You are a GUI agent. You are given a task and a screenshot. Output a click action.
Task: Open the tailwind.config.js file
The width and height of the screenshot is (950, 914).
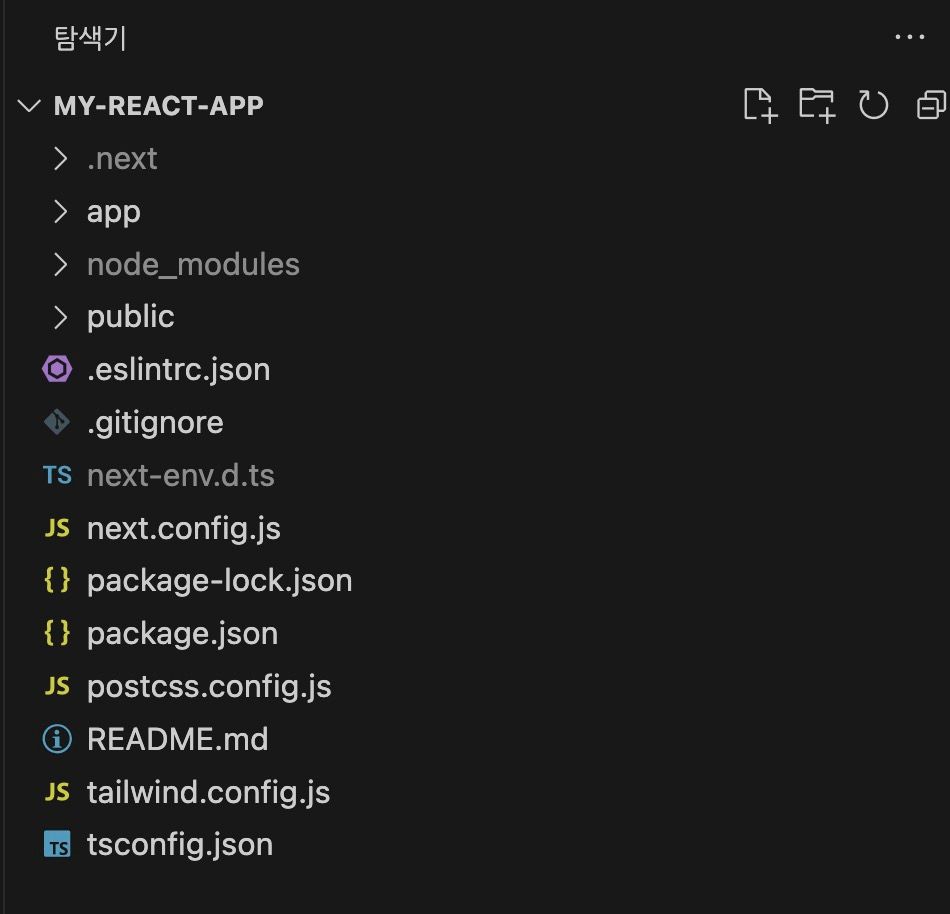[208, 792]
